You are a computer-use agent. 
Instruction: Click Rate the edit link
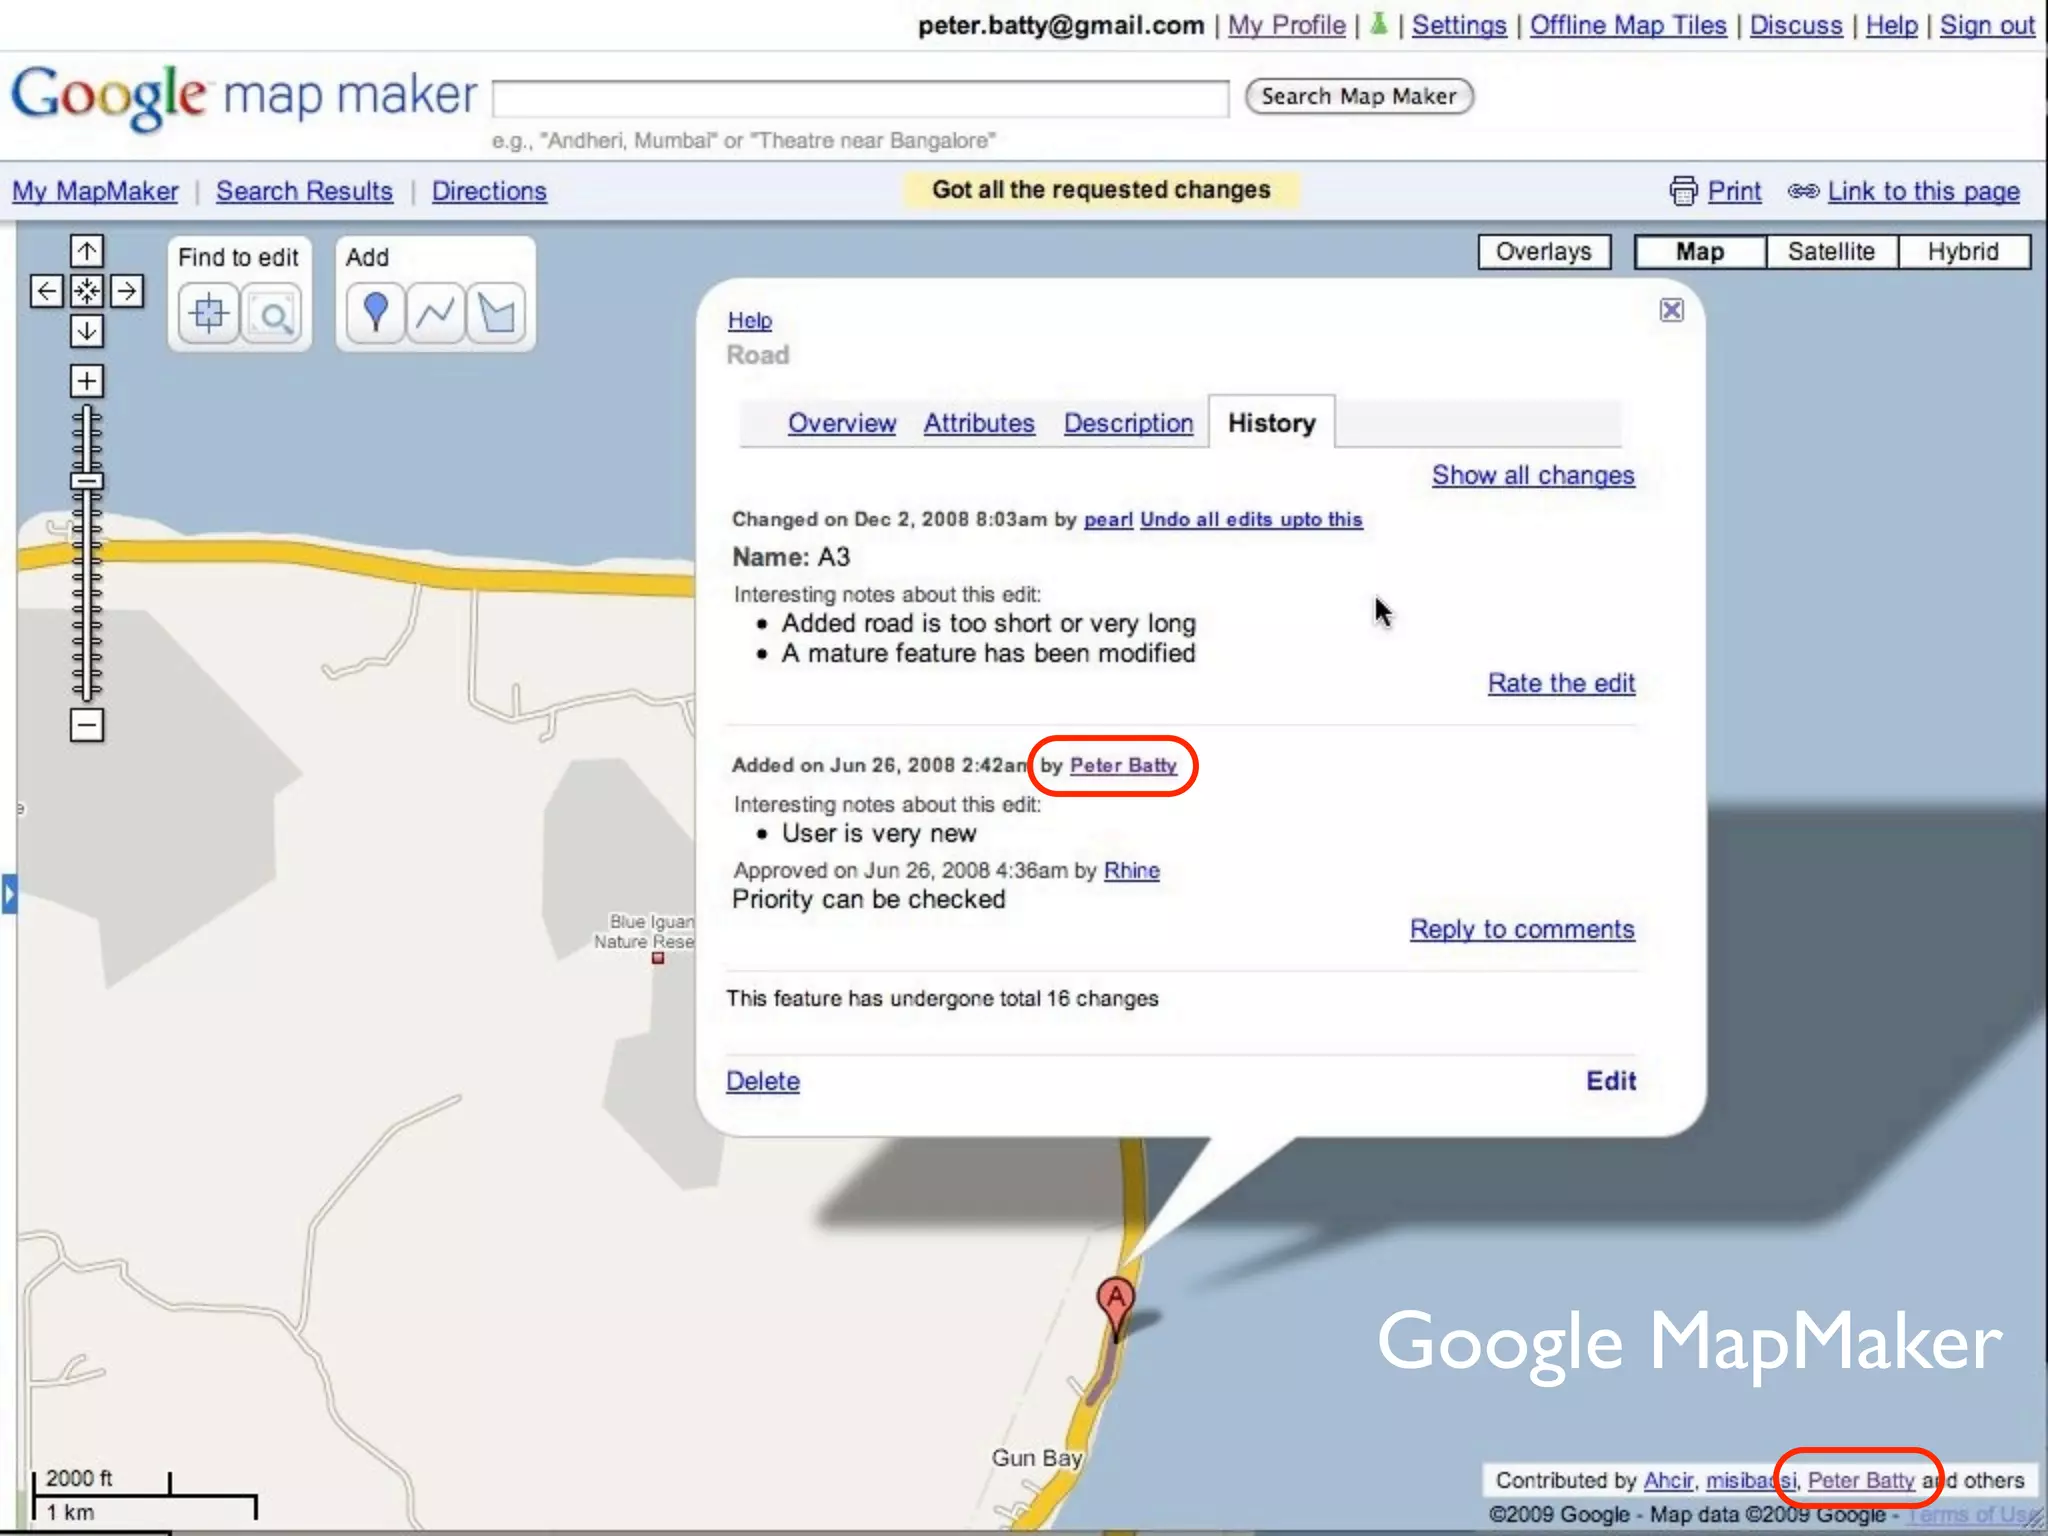(x=1561, y=683)
